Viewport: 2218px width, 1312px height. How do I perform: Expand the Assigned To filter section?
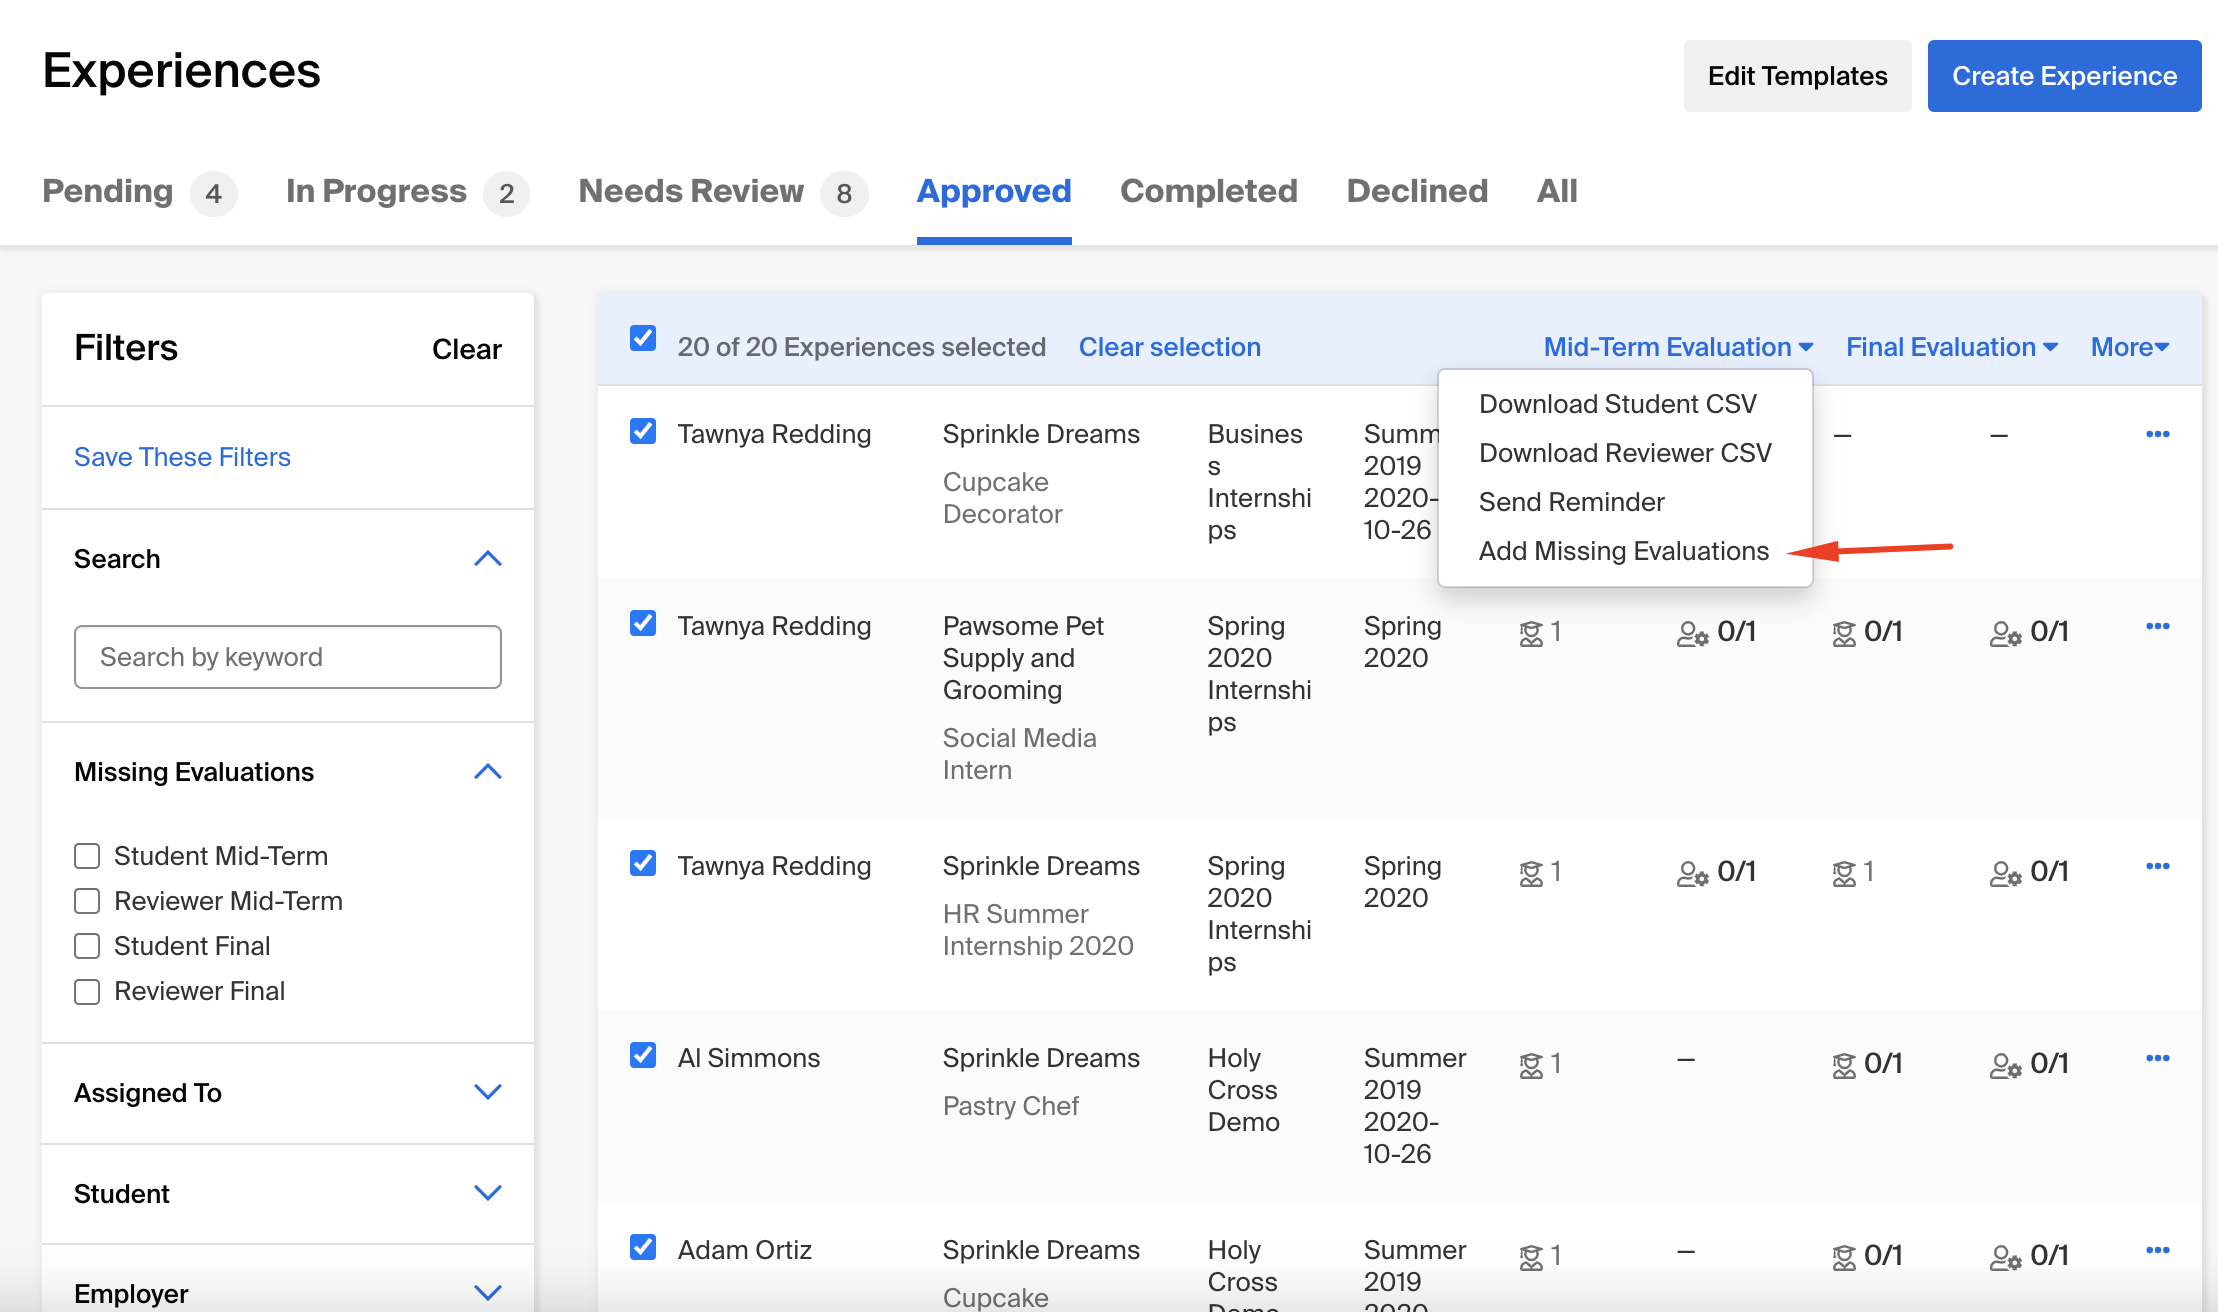[487, 1092]
